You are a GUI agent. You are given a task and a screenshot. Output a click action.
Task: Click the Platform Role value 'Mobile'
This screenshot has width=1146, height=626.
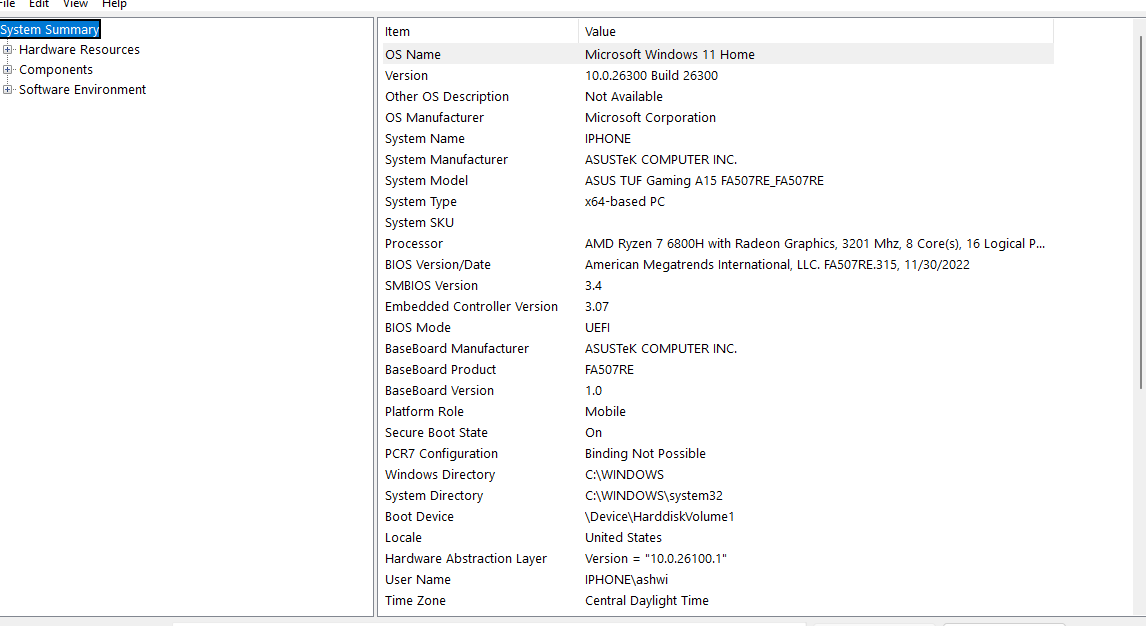pyautogui.click(x=605, y=412)
